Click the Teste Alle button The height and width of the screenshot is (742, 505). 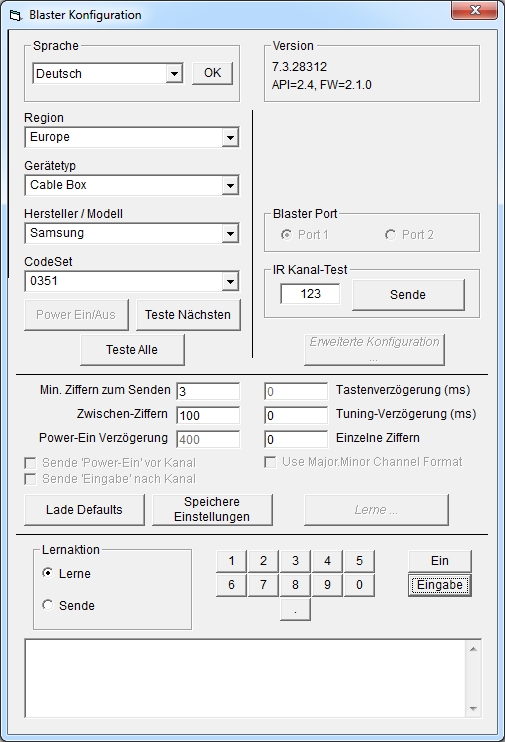pos(132,350)
